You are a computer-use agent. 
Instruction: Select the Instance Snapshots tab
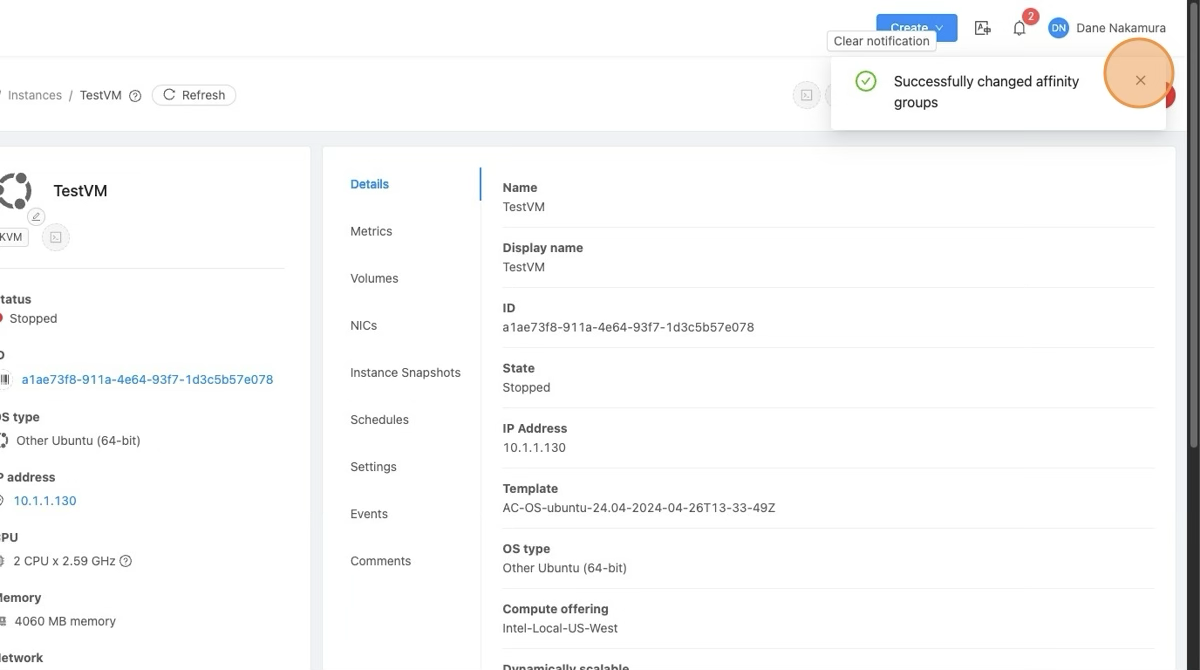(405, 372)
